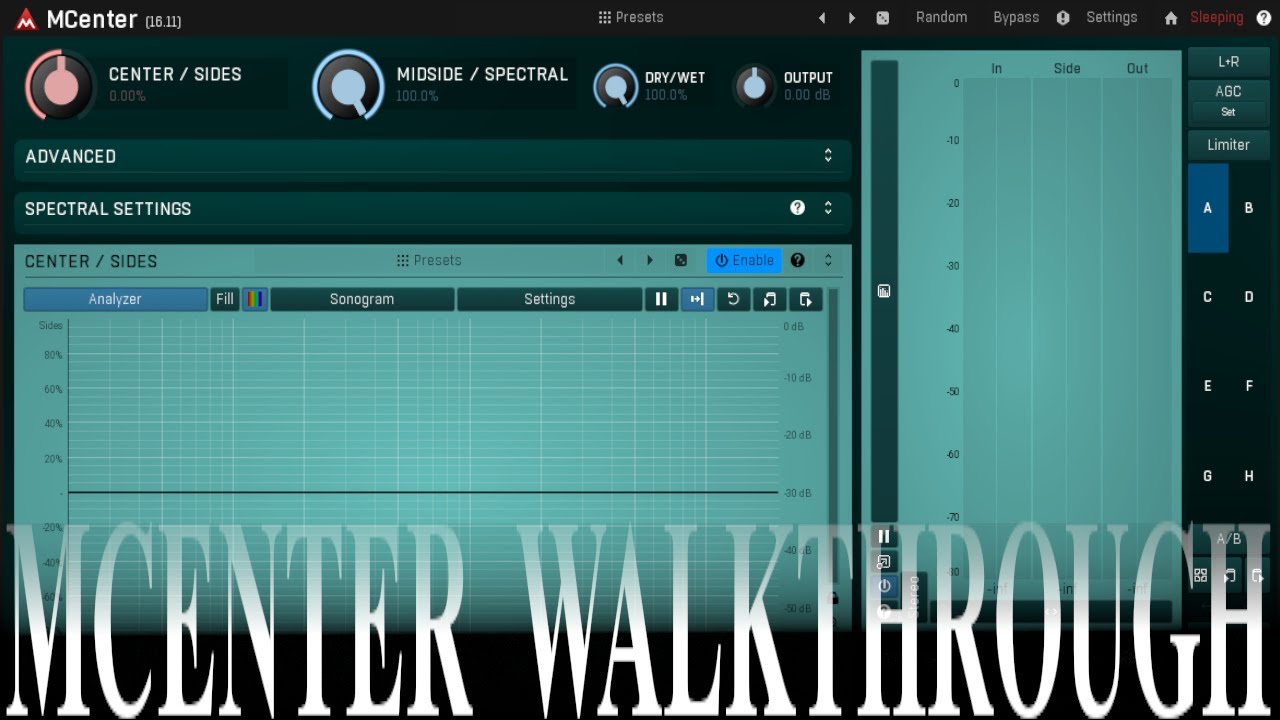Select preset slot D
Viewport: 1280px width, 720px height.
(x=1249, y=297)
